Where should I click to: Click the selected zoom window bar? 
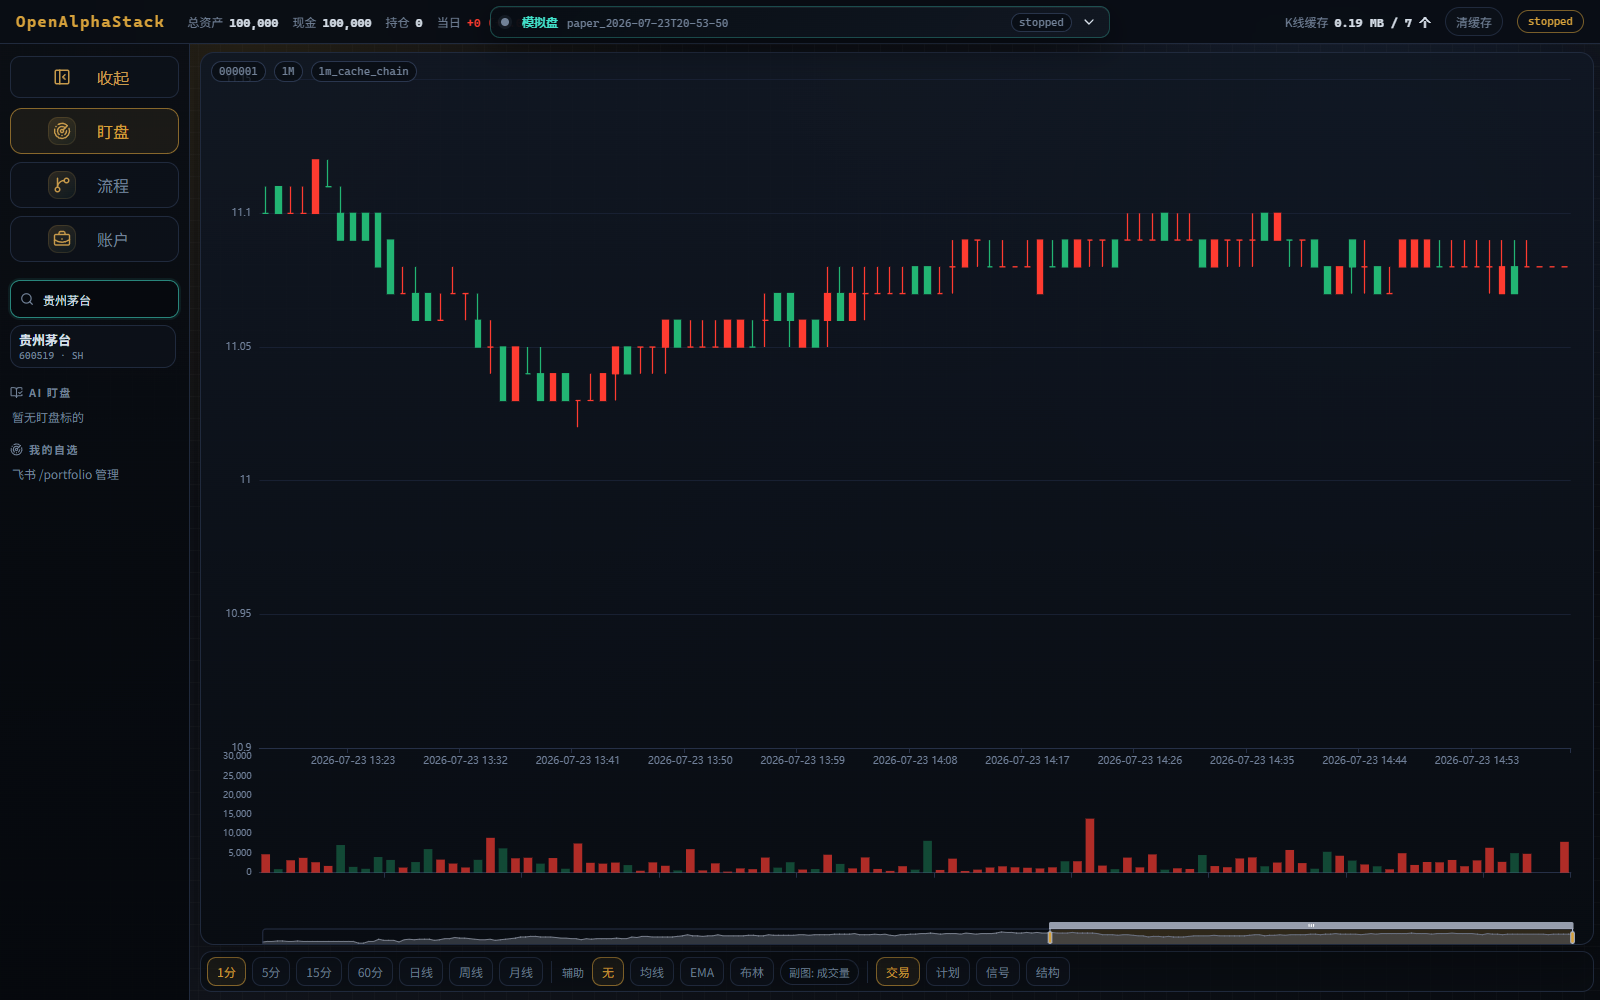[x=1311, y=925]
